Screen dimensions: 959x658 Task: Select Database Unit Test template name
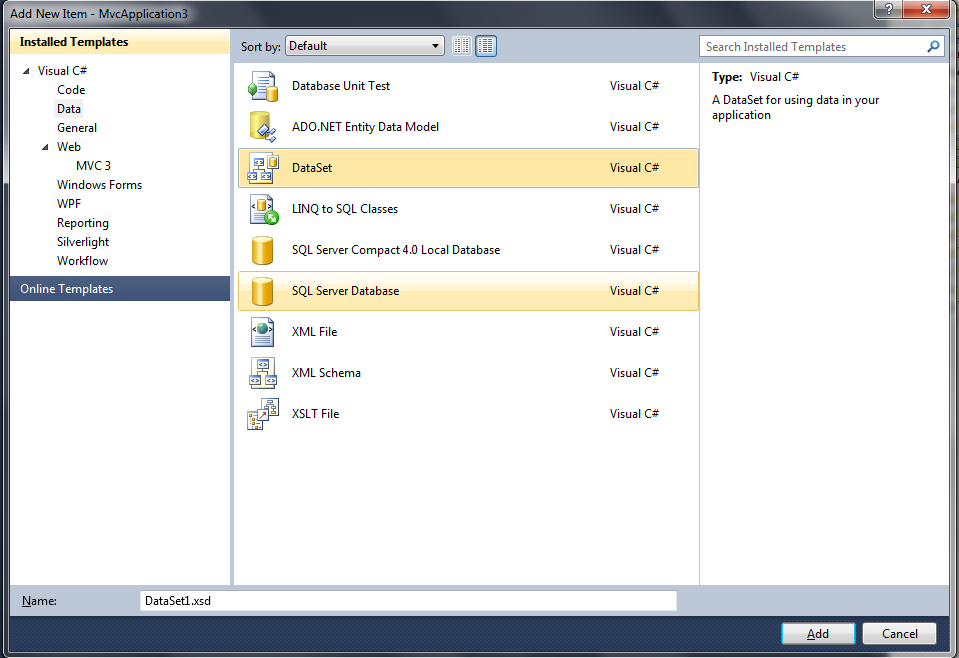pyautogui.click(x=341, y=86)
